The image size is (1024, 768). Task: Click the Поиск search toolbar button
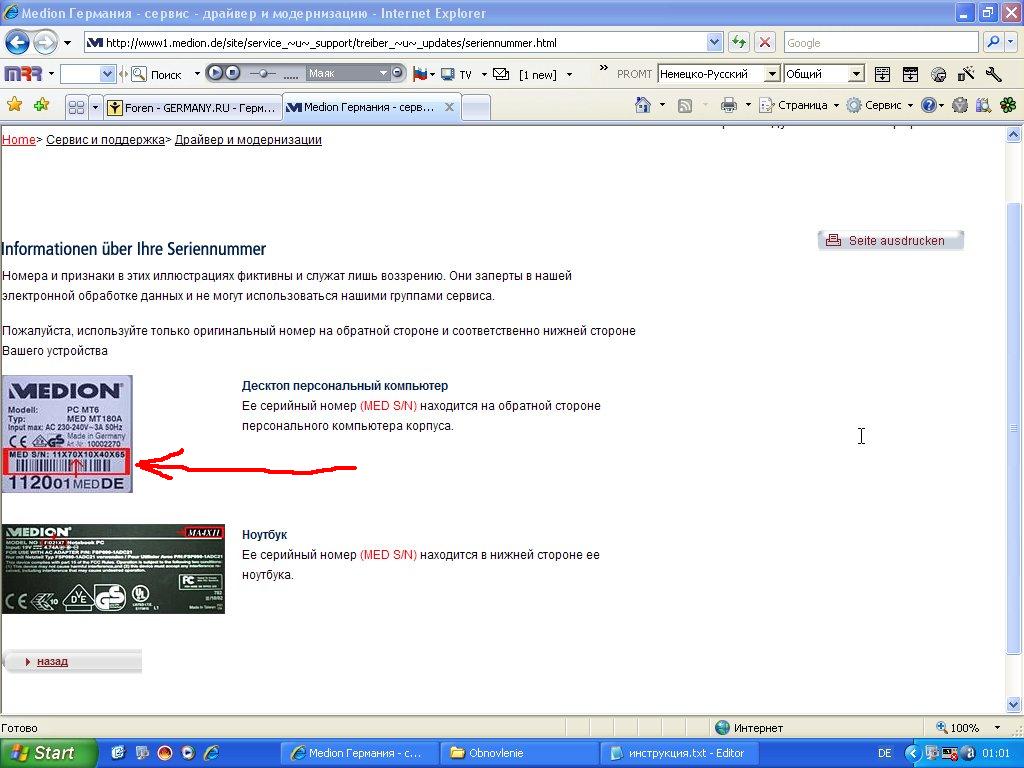pos(157,74)
